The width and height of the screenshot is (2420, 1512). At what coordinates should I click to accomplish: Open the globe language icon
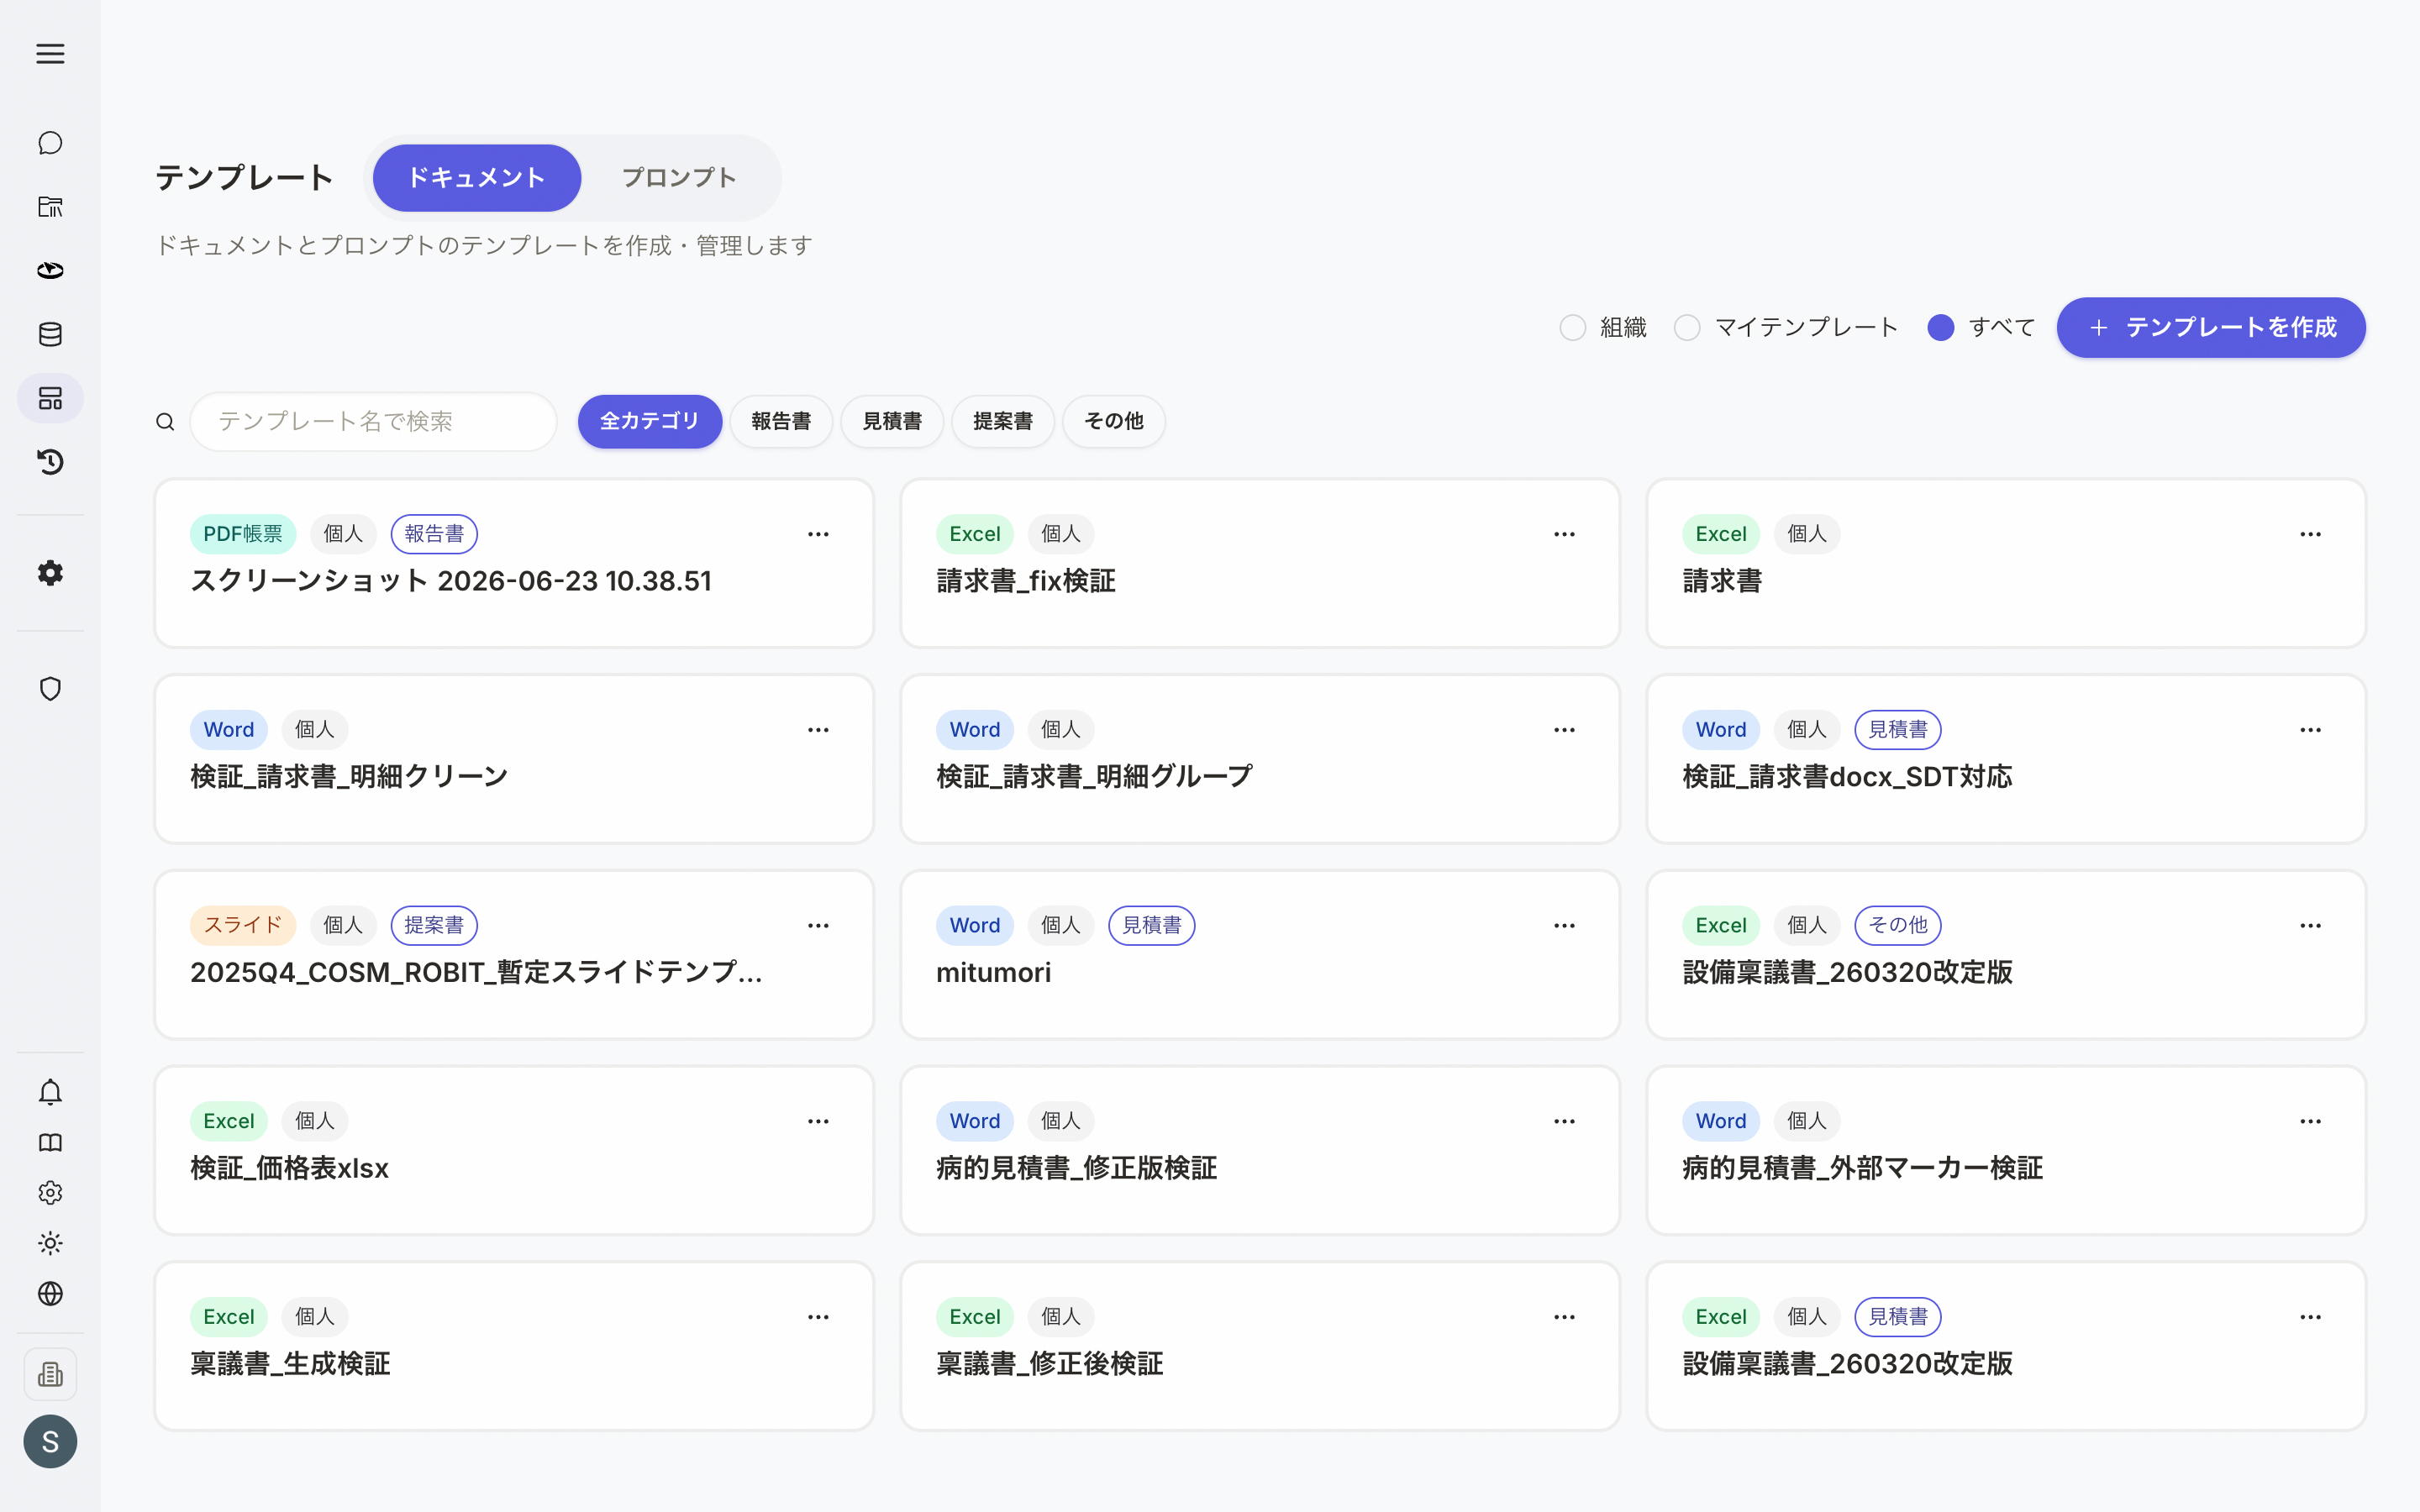coord(50,1293)
